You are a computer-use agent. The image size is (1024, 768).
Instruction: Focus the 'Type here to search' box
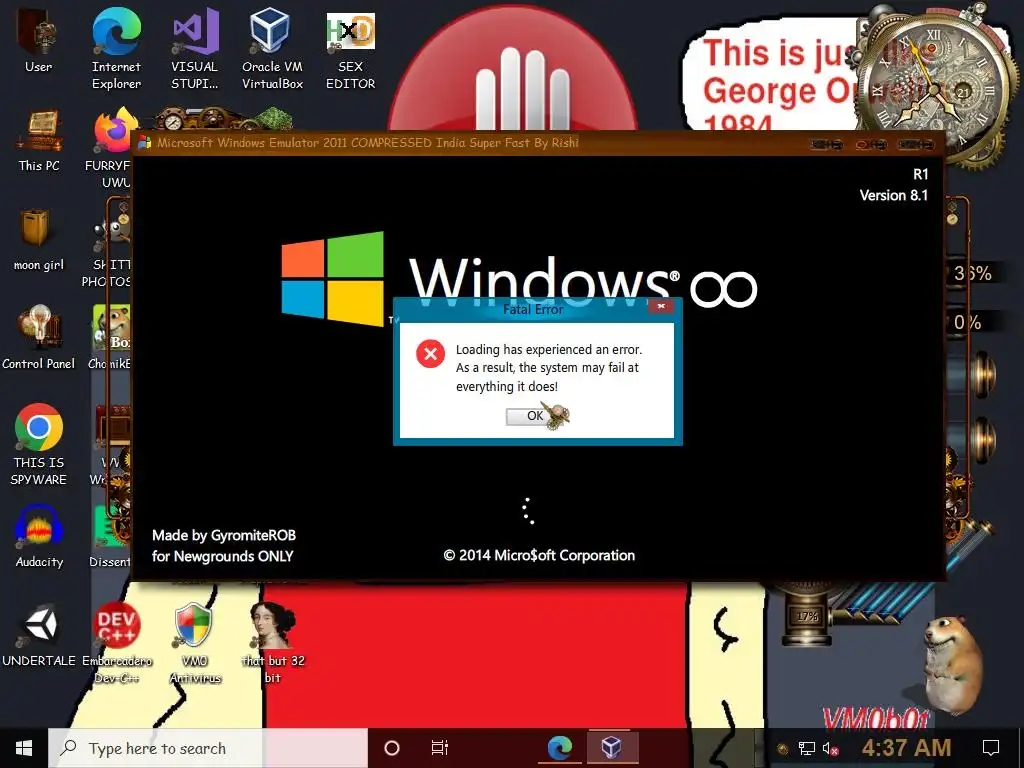coord(208,748)
